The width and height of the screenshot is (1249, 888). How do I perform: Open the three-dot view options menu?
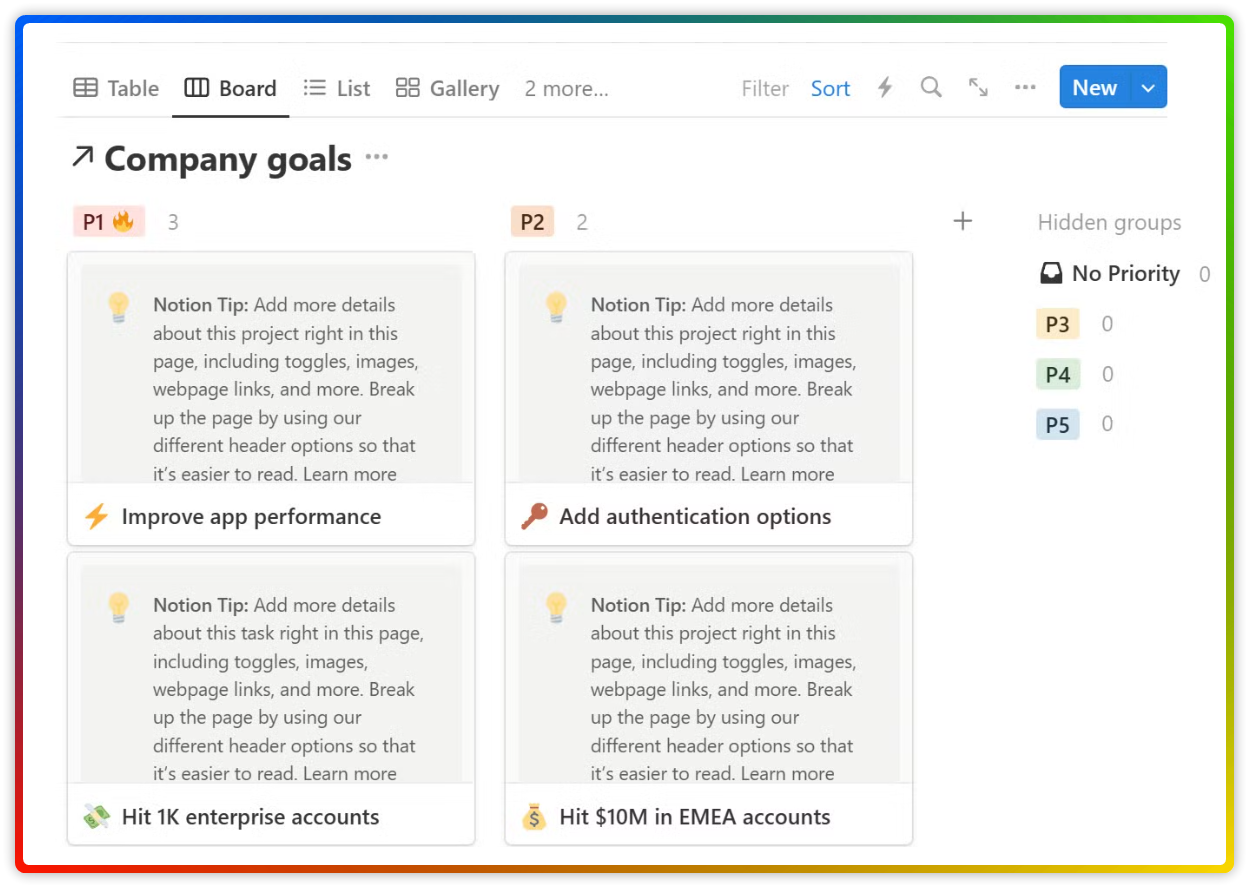(1025, 88)
